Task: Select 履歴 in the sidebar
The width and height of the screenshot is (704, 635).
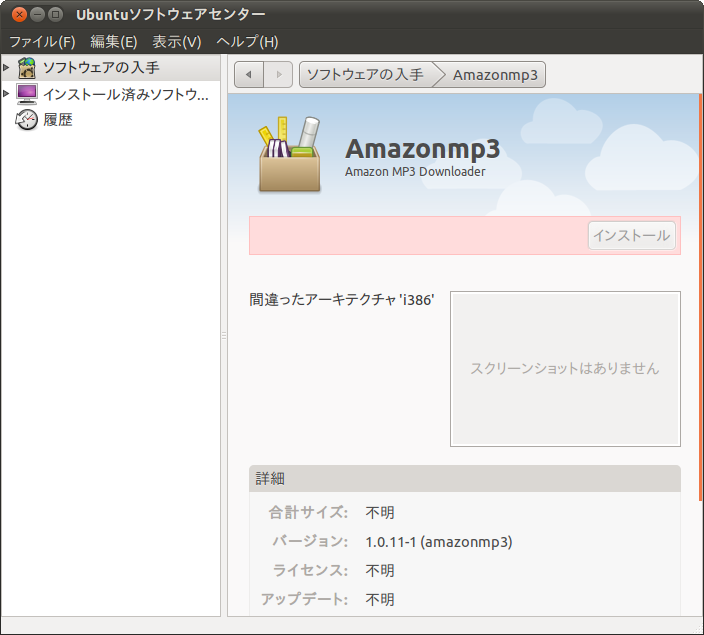Action: click(58, 120)
